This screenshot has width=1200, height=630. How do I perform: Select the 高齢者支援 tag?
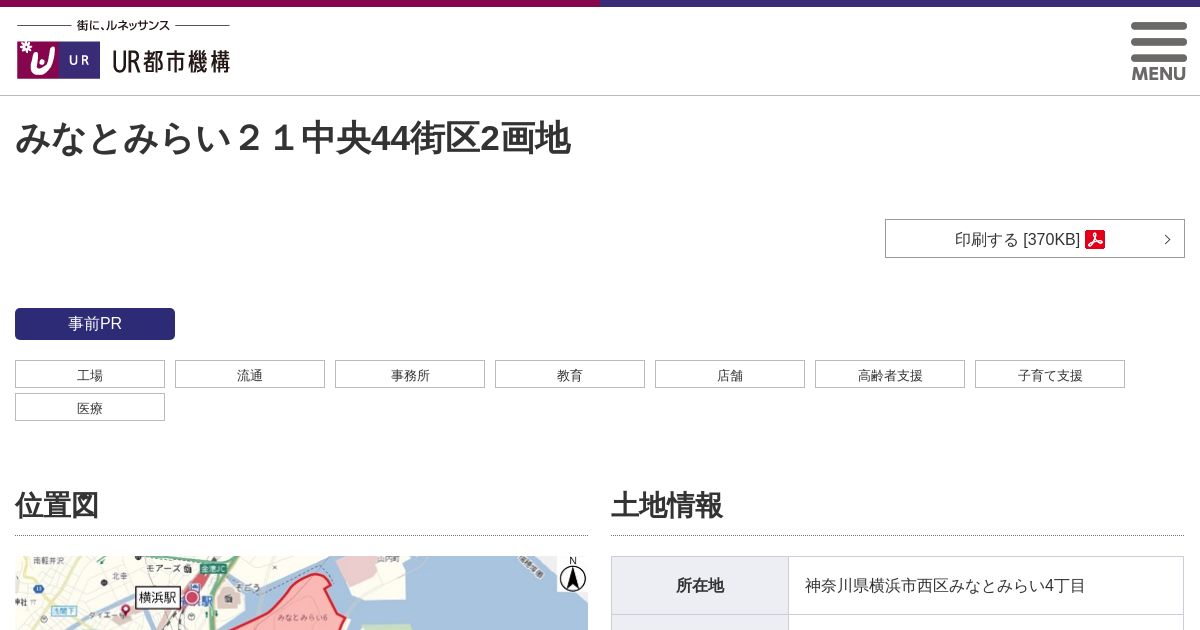(890, 375)
